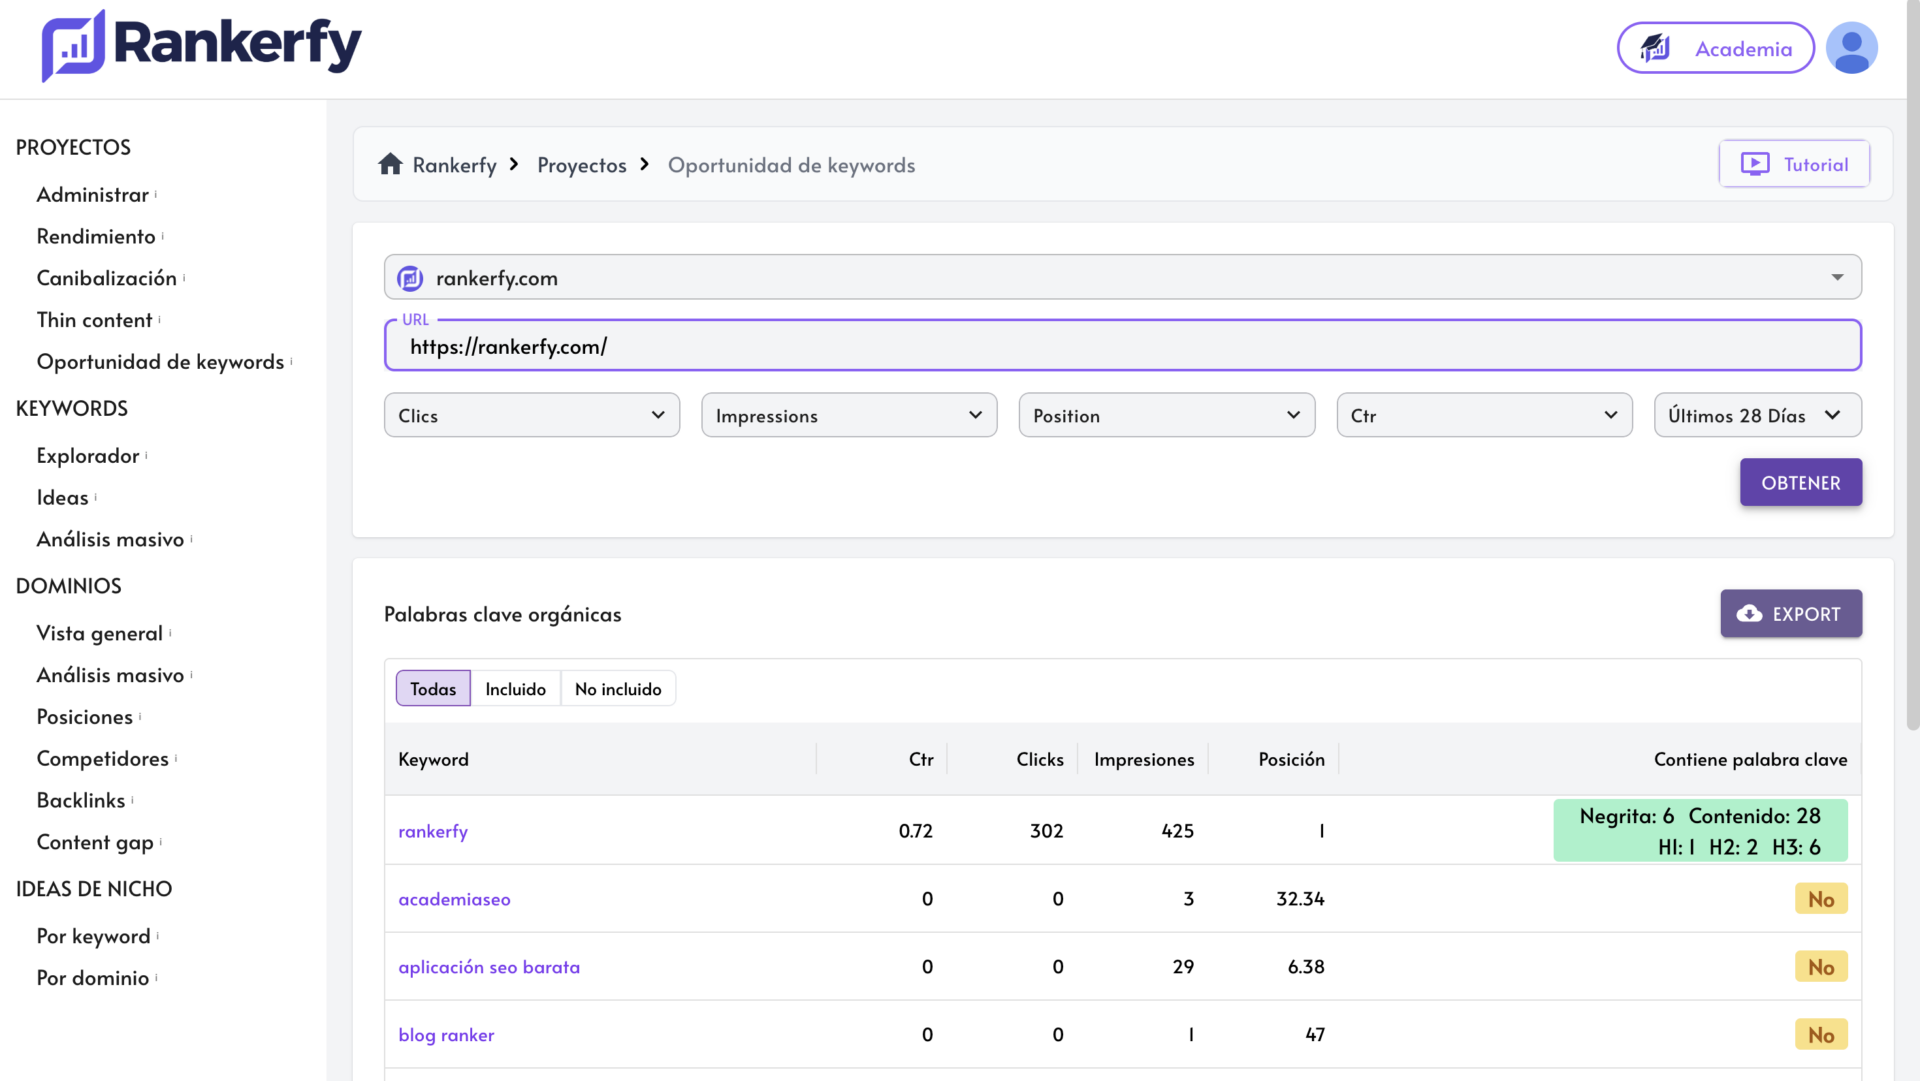Image resolution: width=1920 pixels, height=1081 pixels.
Task: Open the academiaseo keyword link
Action: pyautogui.click(x=454, y=899)
